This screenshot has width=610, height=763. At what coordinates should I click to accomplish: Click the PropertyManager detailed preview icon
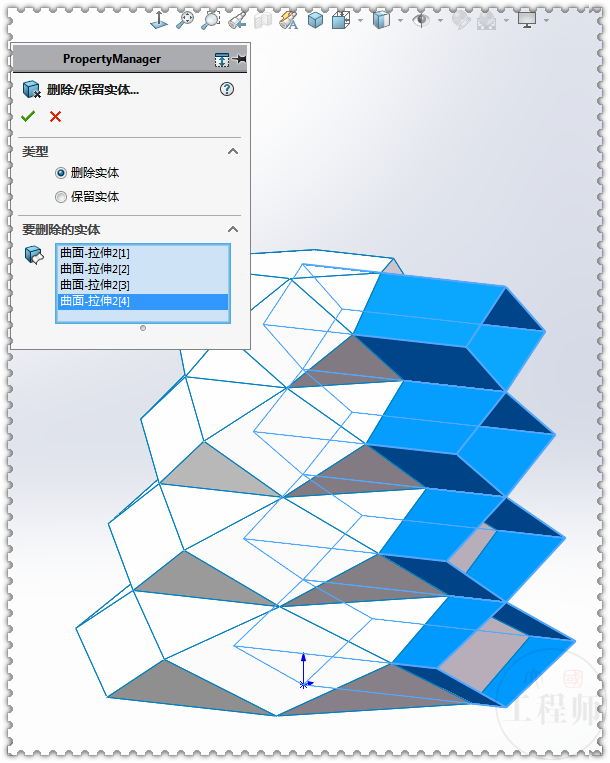click(222, 59)
